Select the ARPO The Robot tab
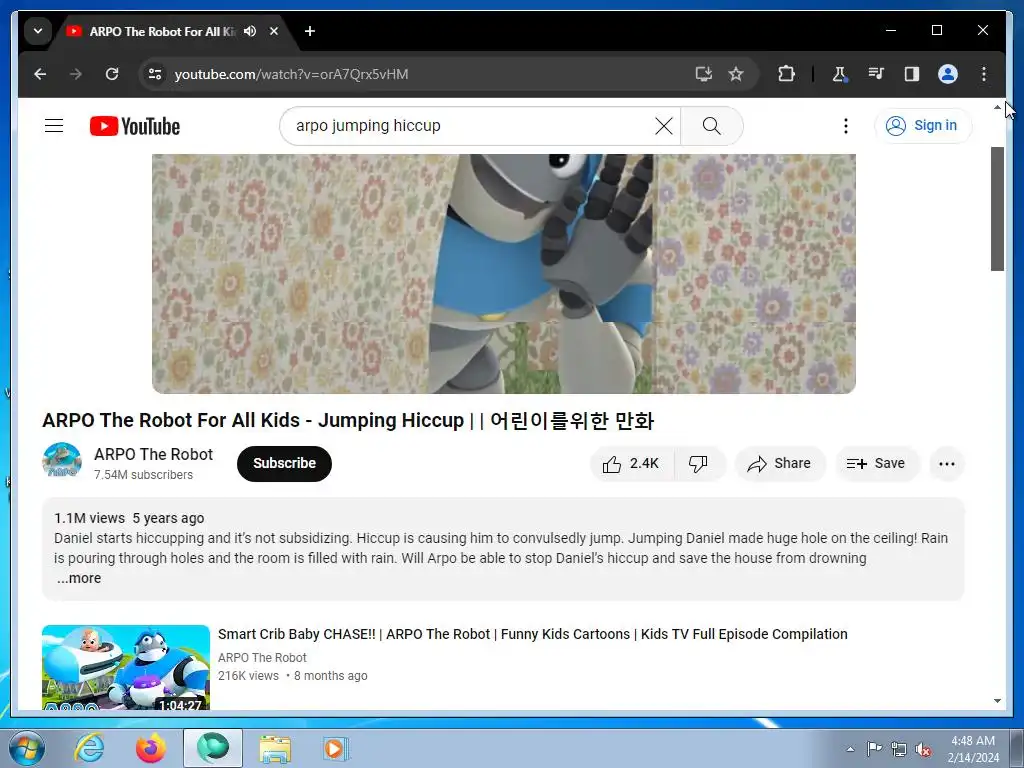Image resolution: width=1024 pixels, height=768 pixels. [x=162, y=31]
